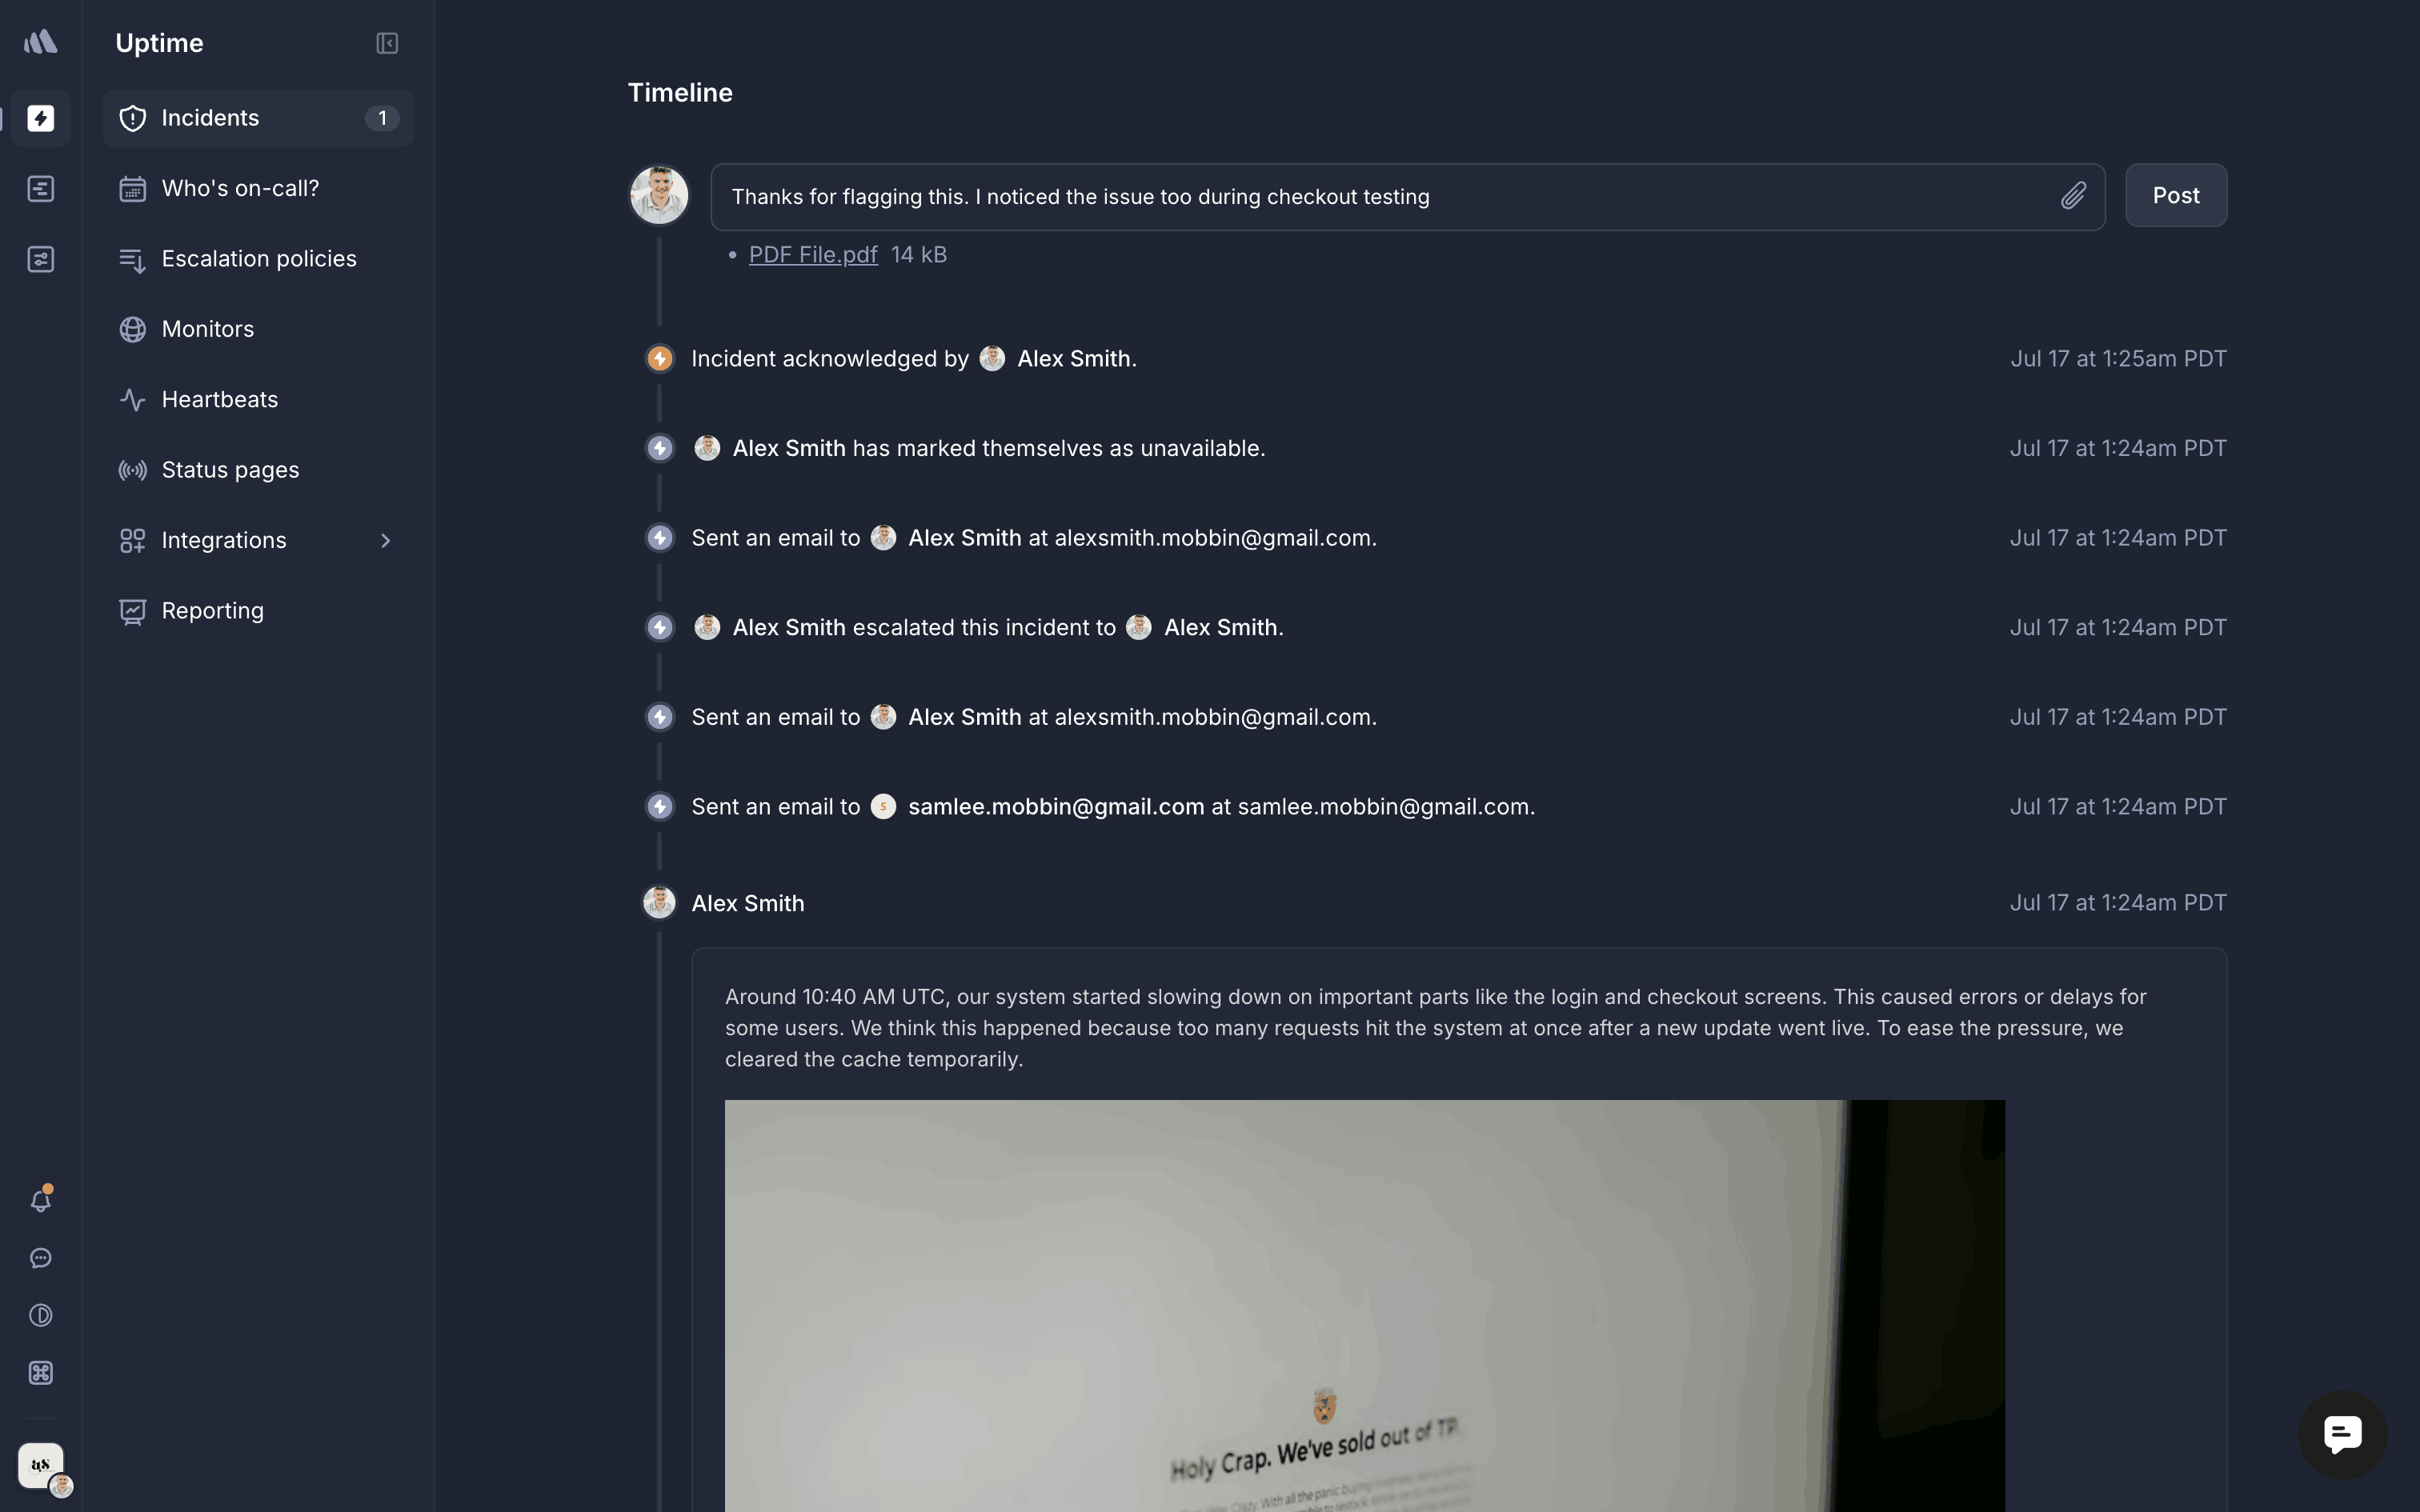Post the timeline comment
This screenshot has width=2420, height=1512.
(x=2176, y=196)
